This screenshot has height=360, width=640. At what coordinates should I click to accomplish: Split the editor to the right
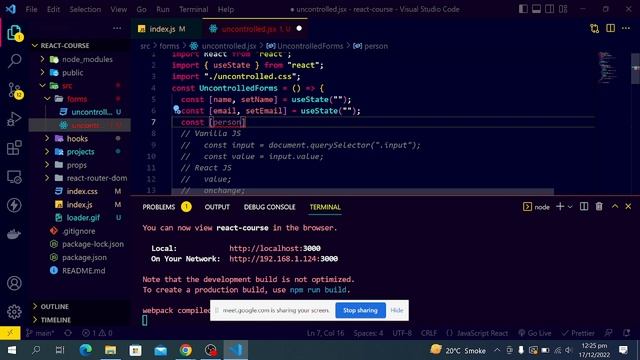(610, 28)
